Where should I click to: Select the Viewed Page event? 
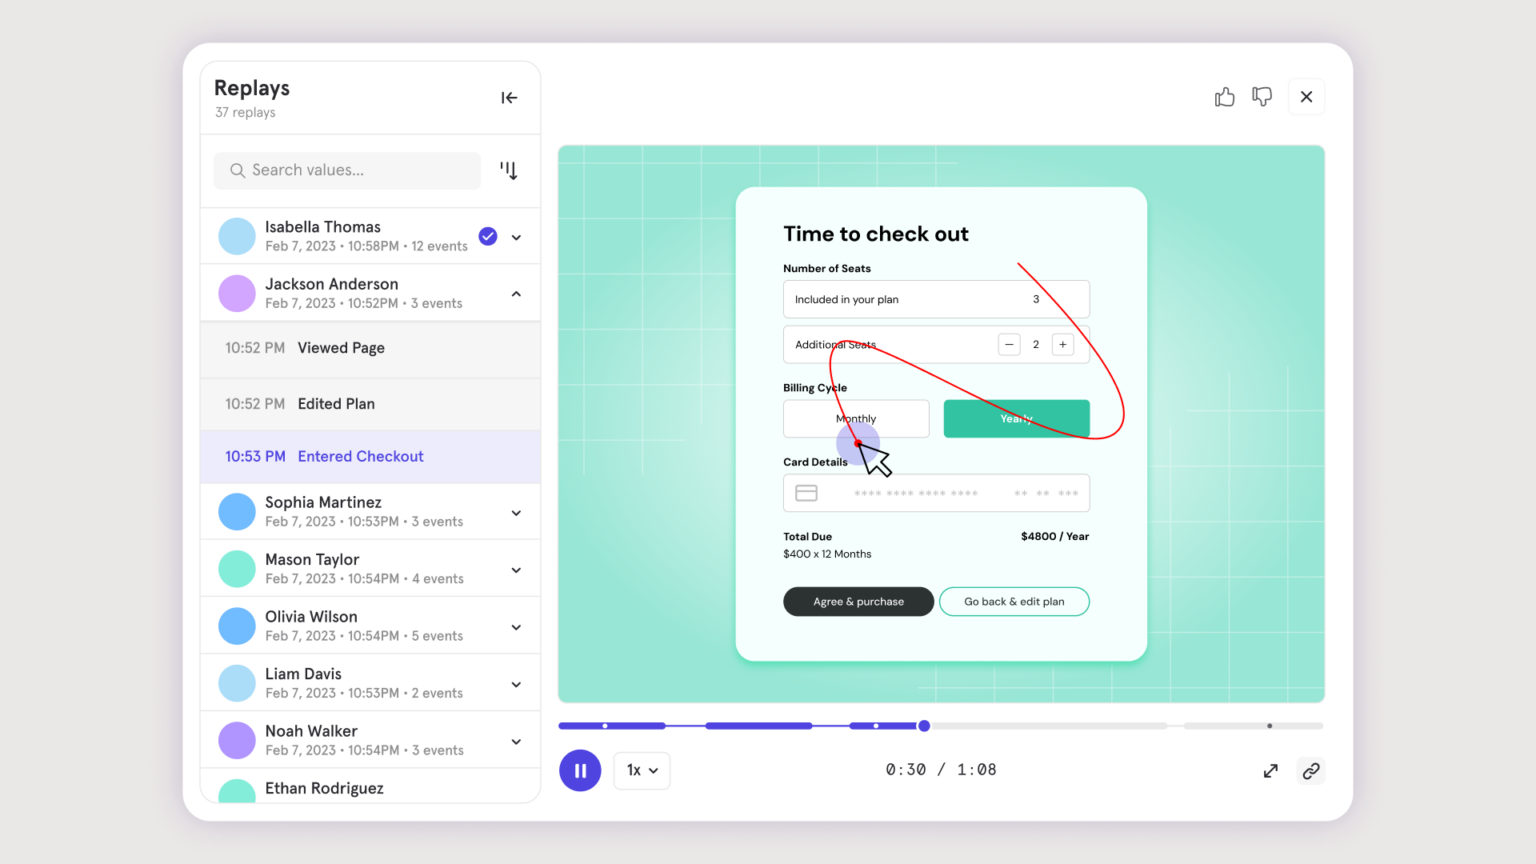coord(341,348)
